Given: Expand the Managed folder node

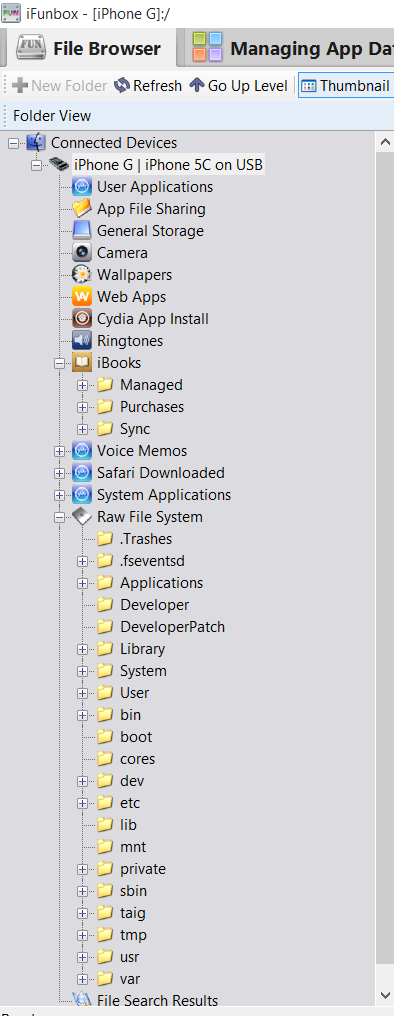Looking at the screenshot, I should coord(82,386).
